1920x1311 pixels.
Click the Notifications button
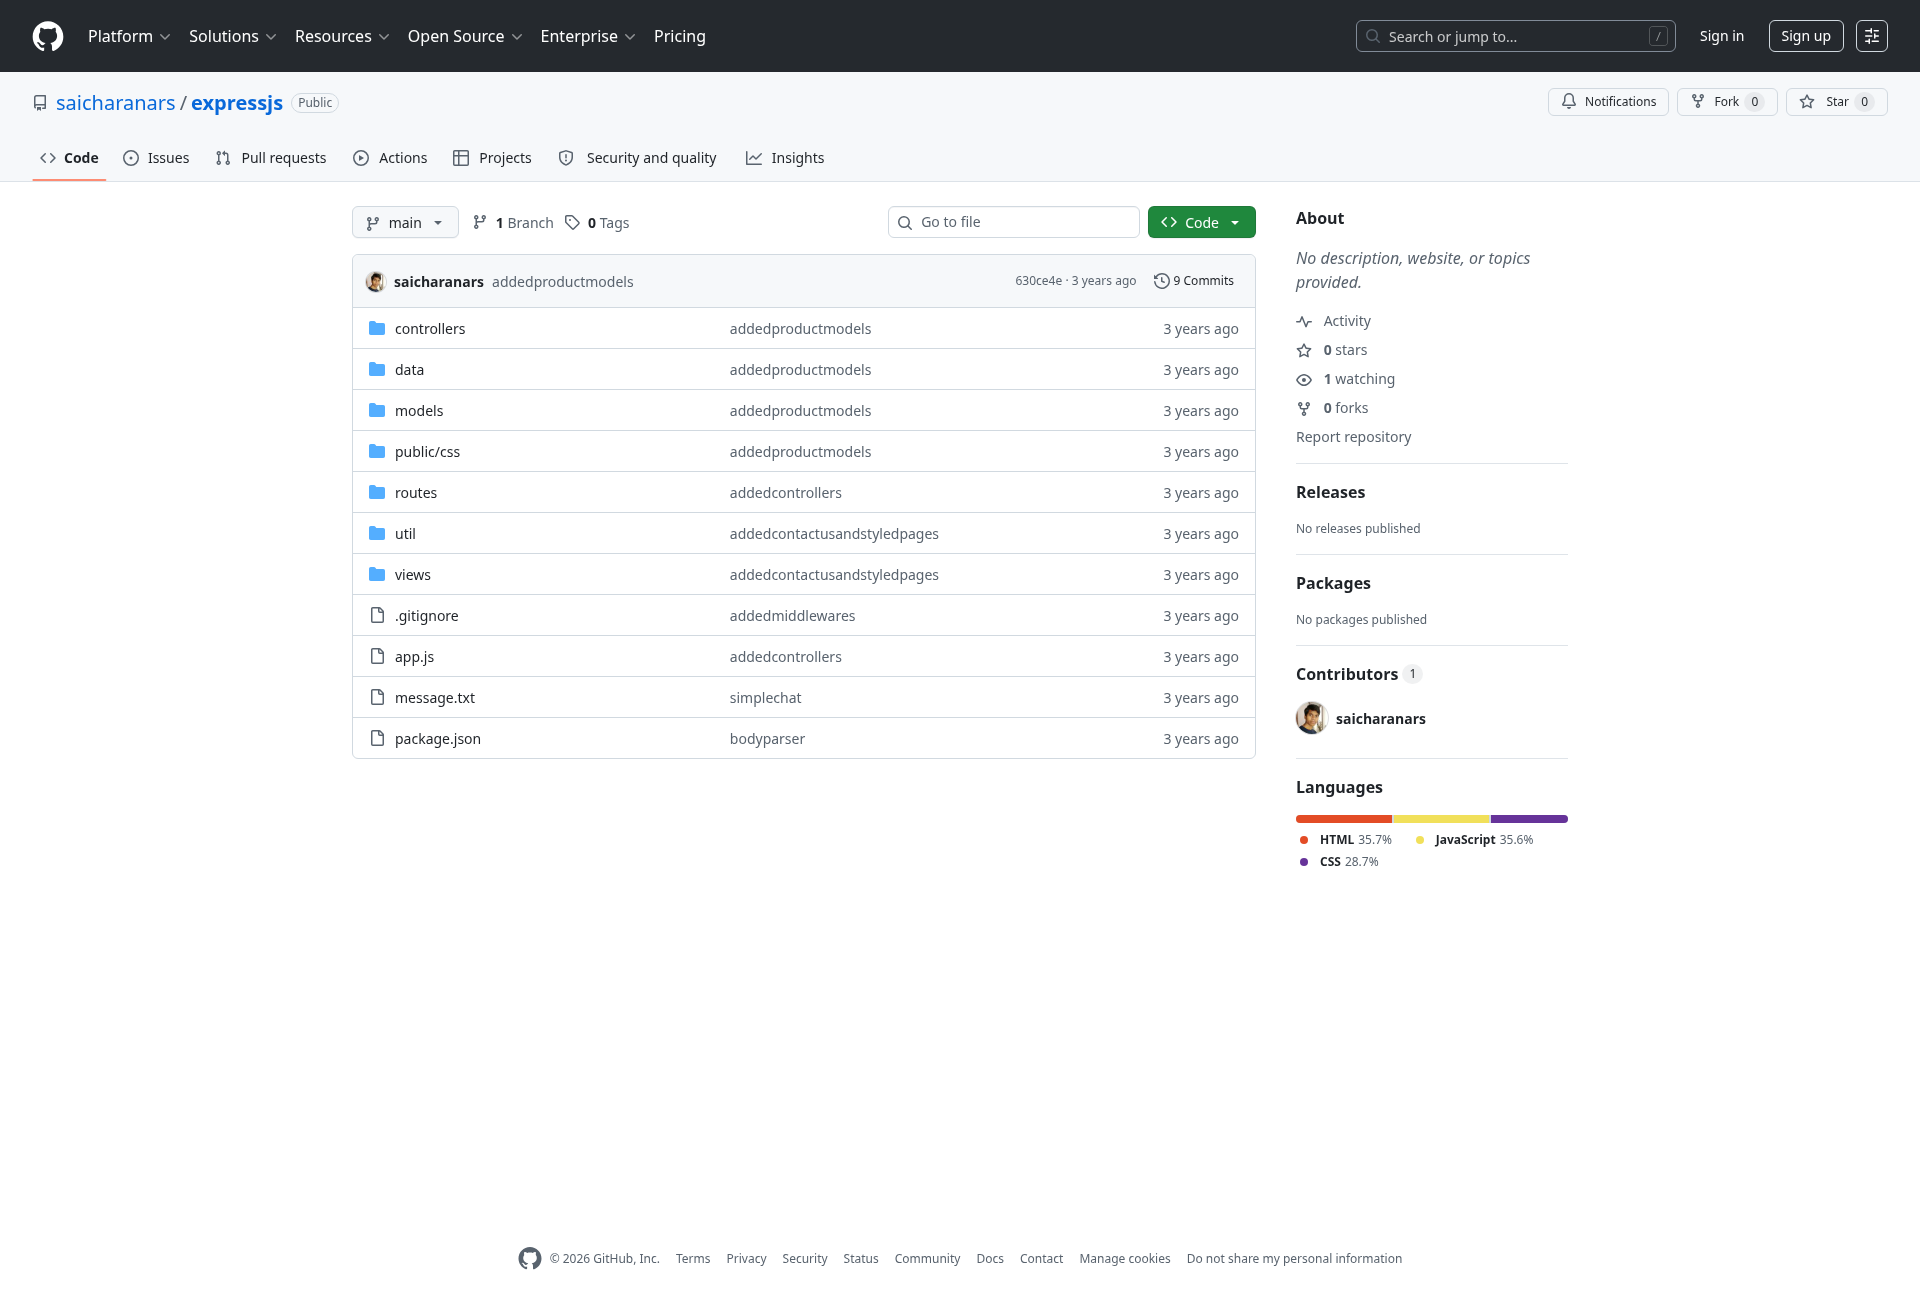tap(1608, 102)
